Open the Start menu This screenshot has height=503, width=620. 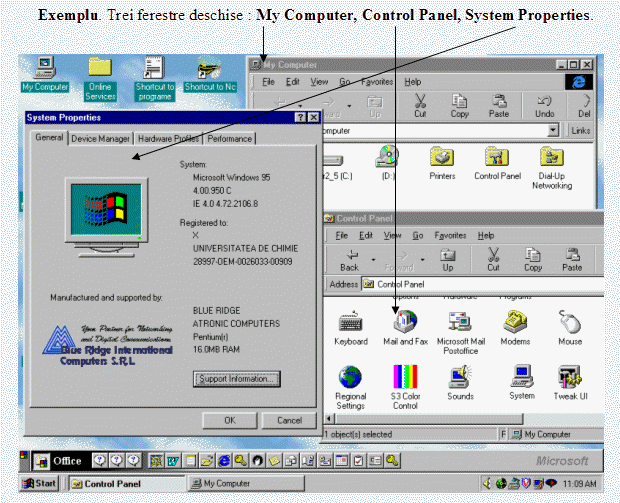(39, 484)
